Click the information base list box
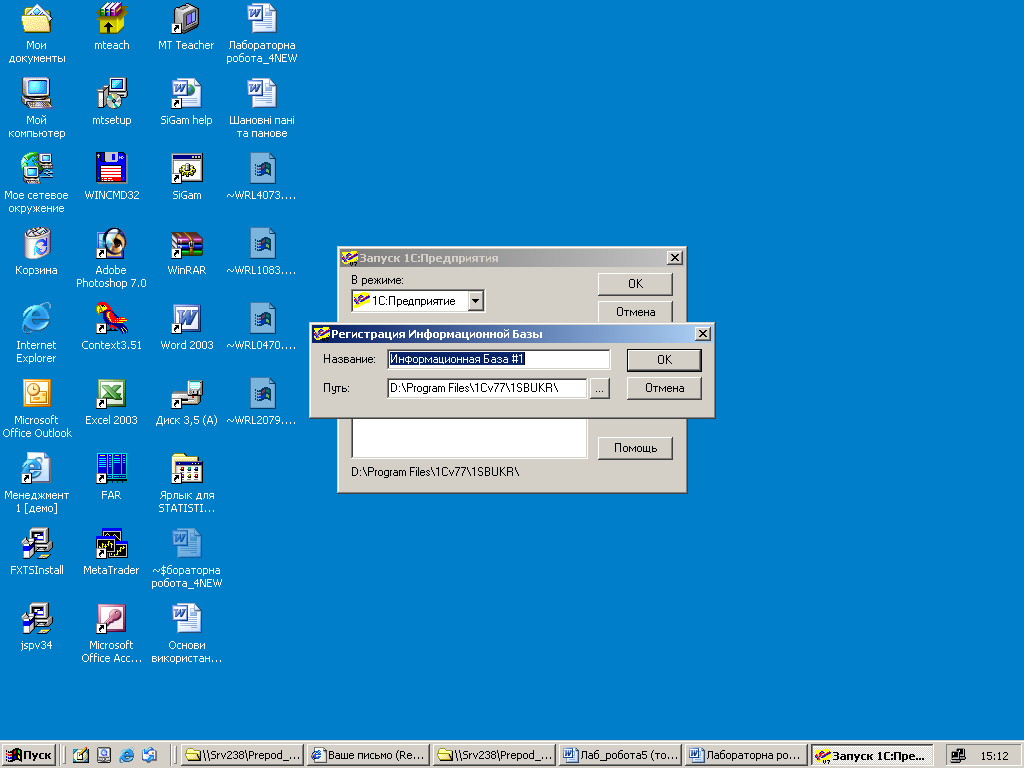 (x=469, y=438)
